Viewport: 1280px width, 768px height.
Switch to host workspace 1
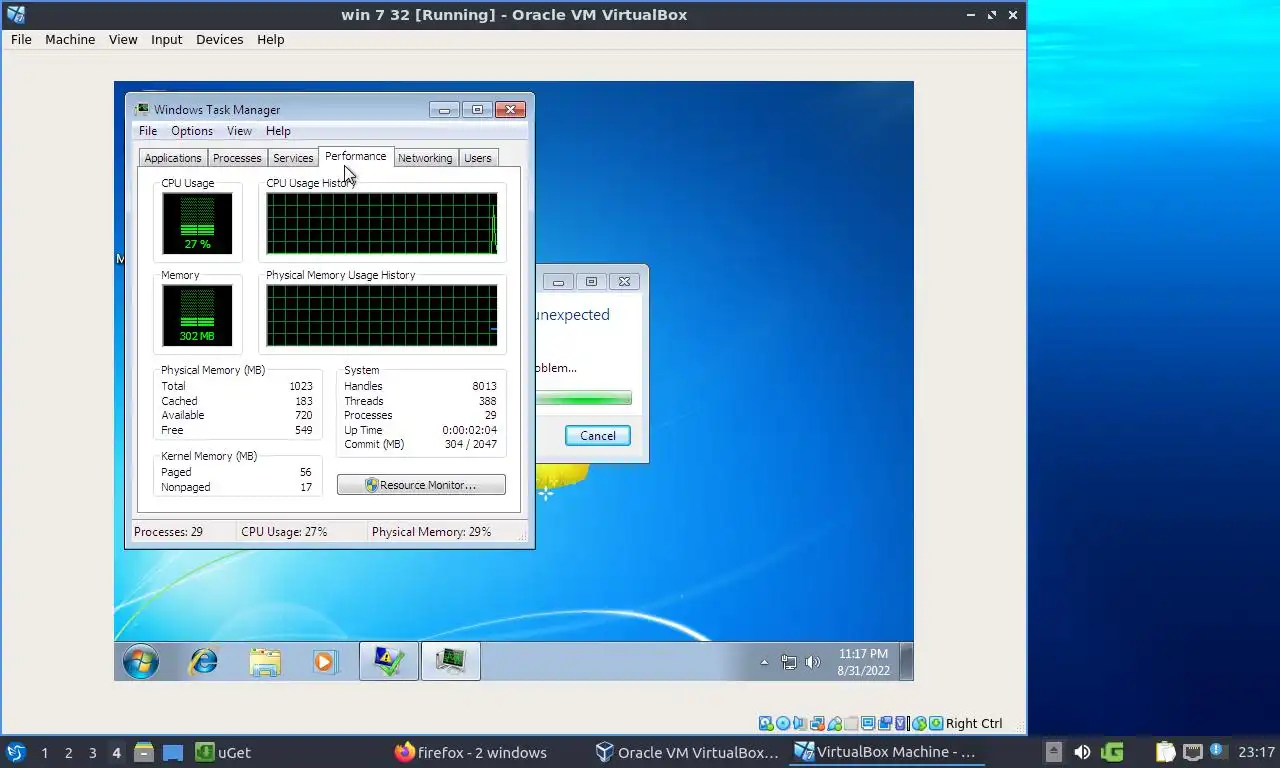(44, 753)
